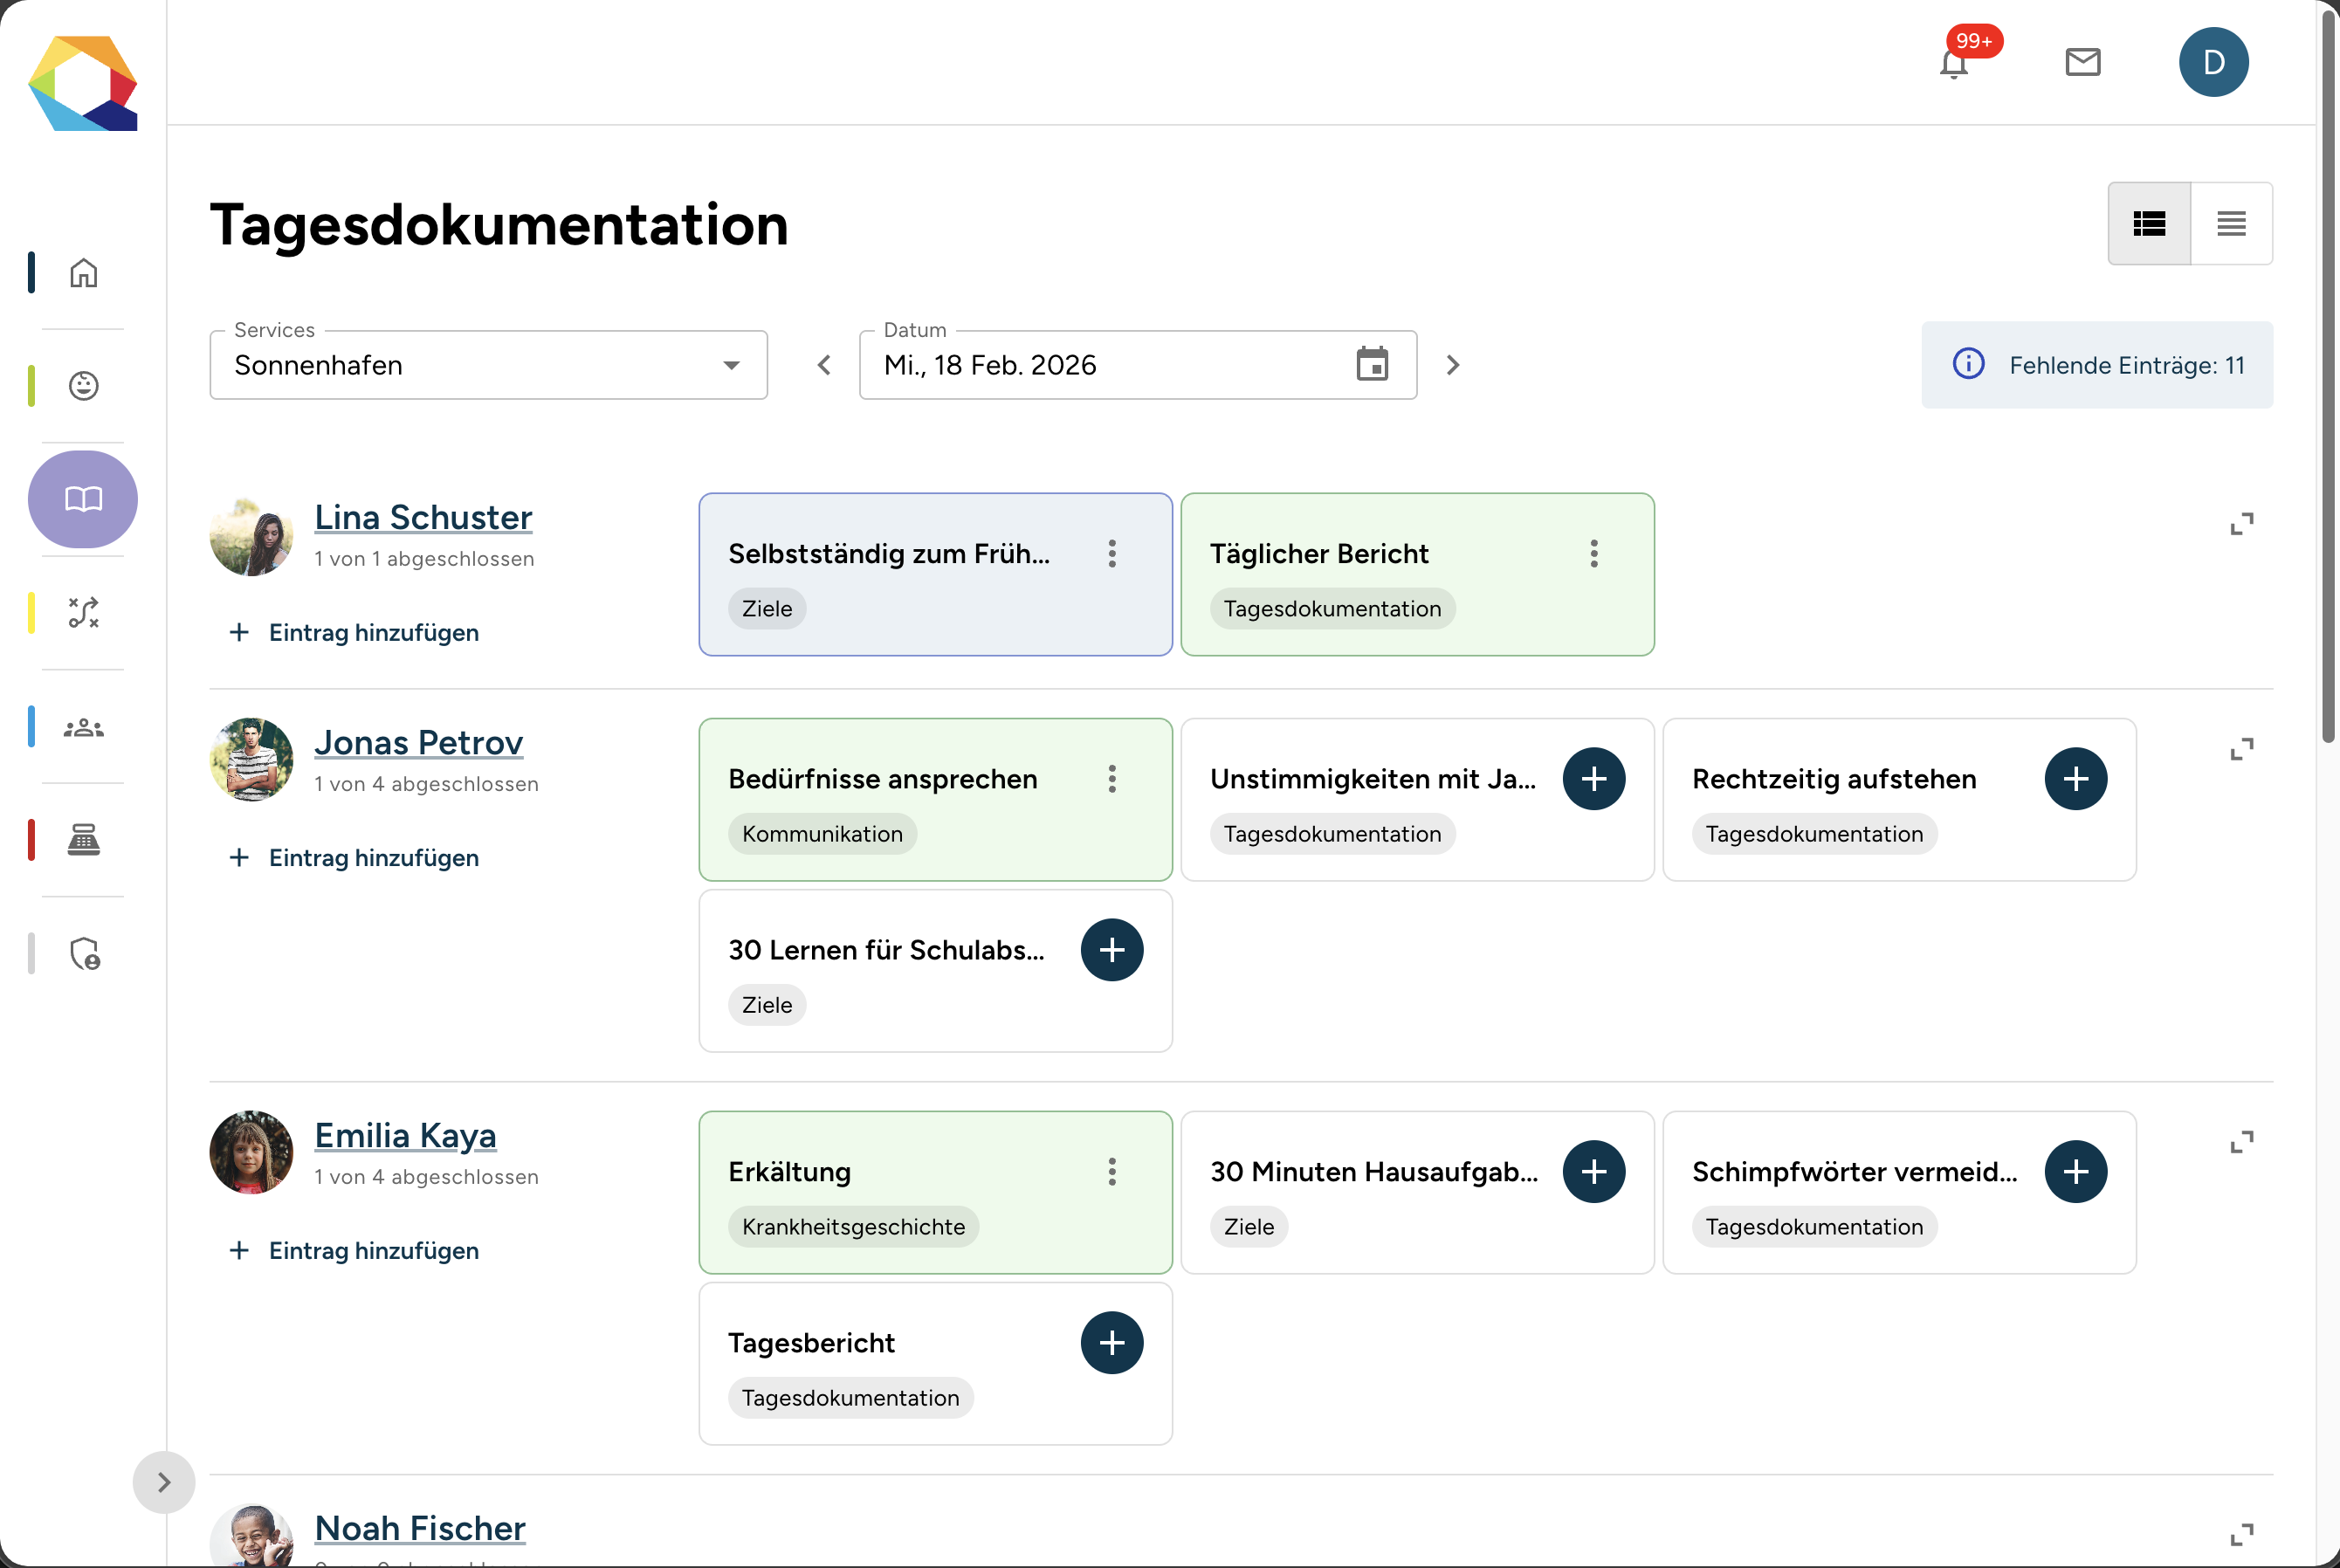Open the mail envelope icon
2340x1568 pixels.
(2082, 62)
